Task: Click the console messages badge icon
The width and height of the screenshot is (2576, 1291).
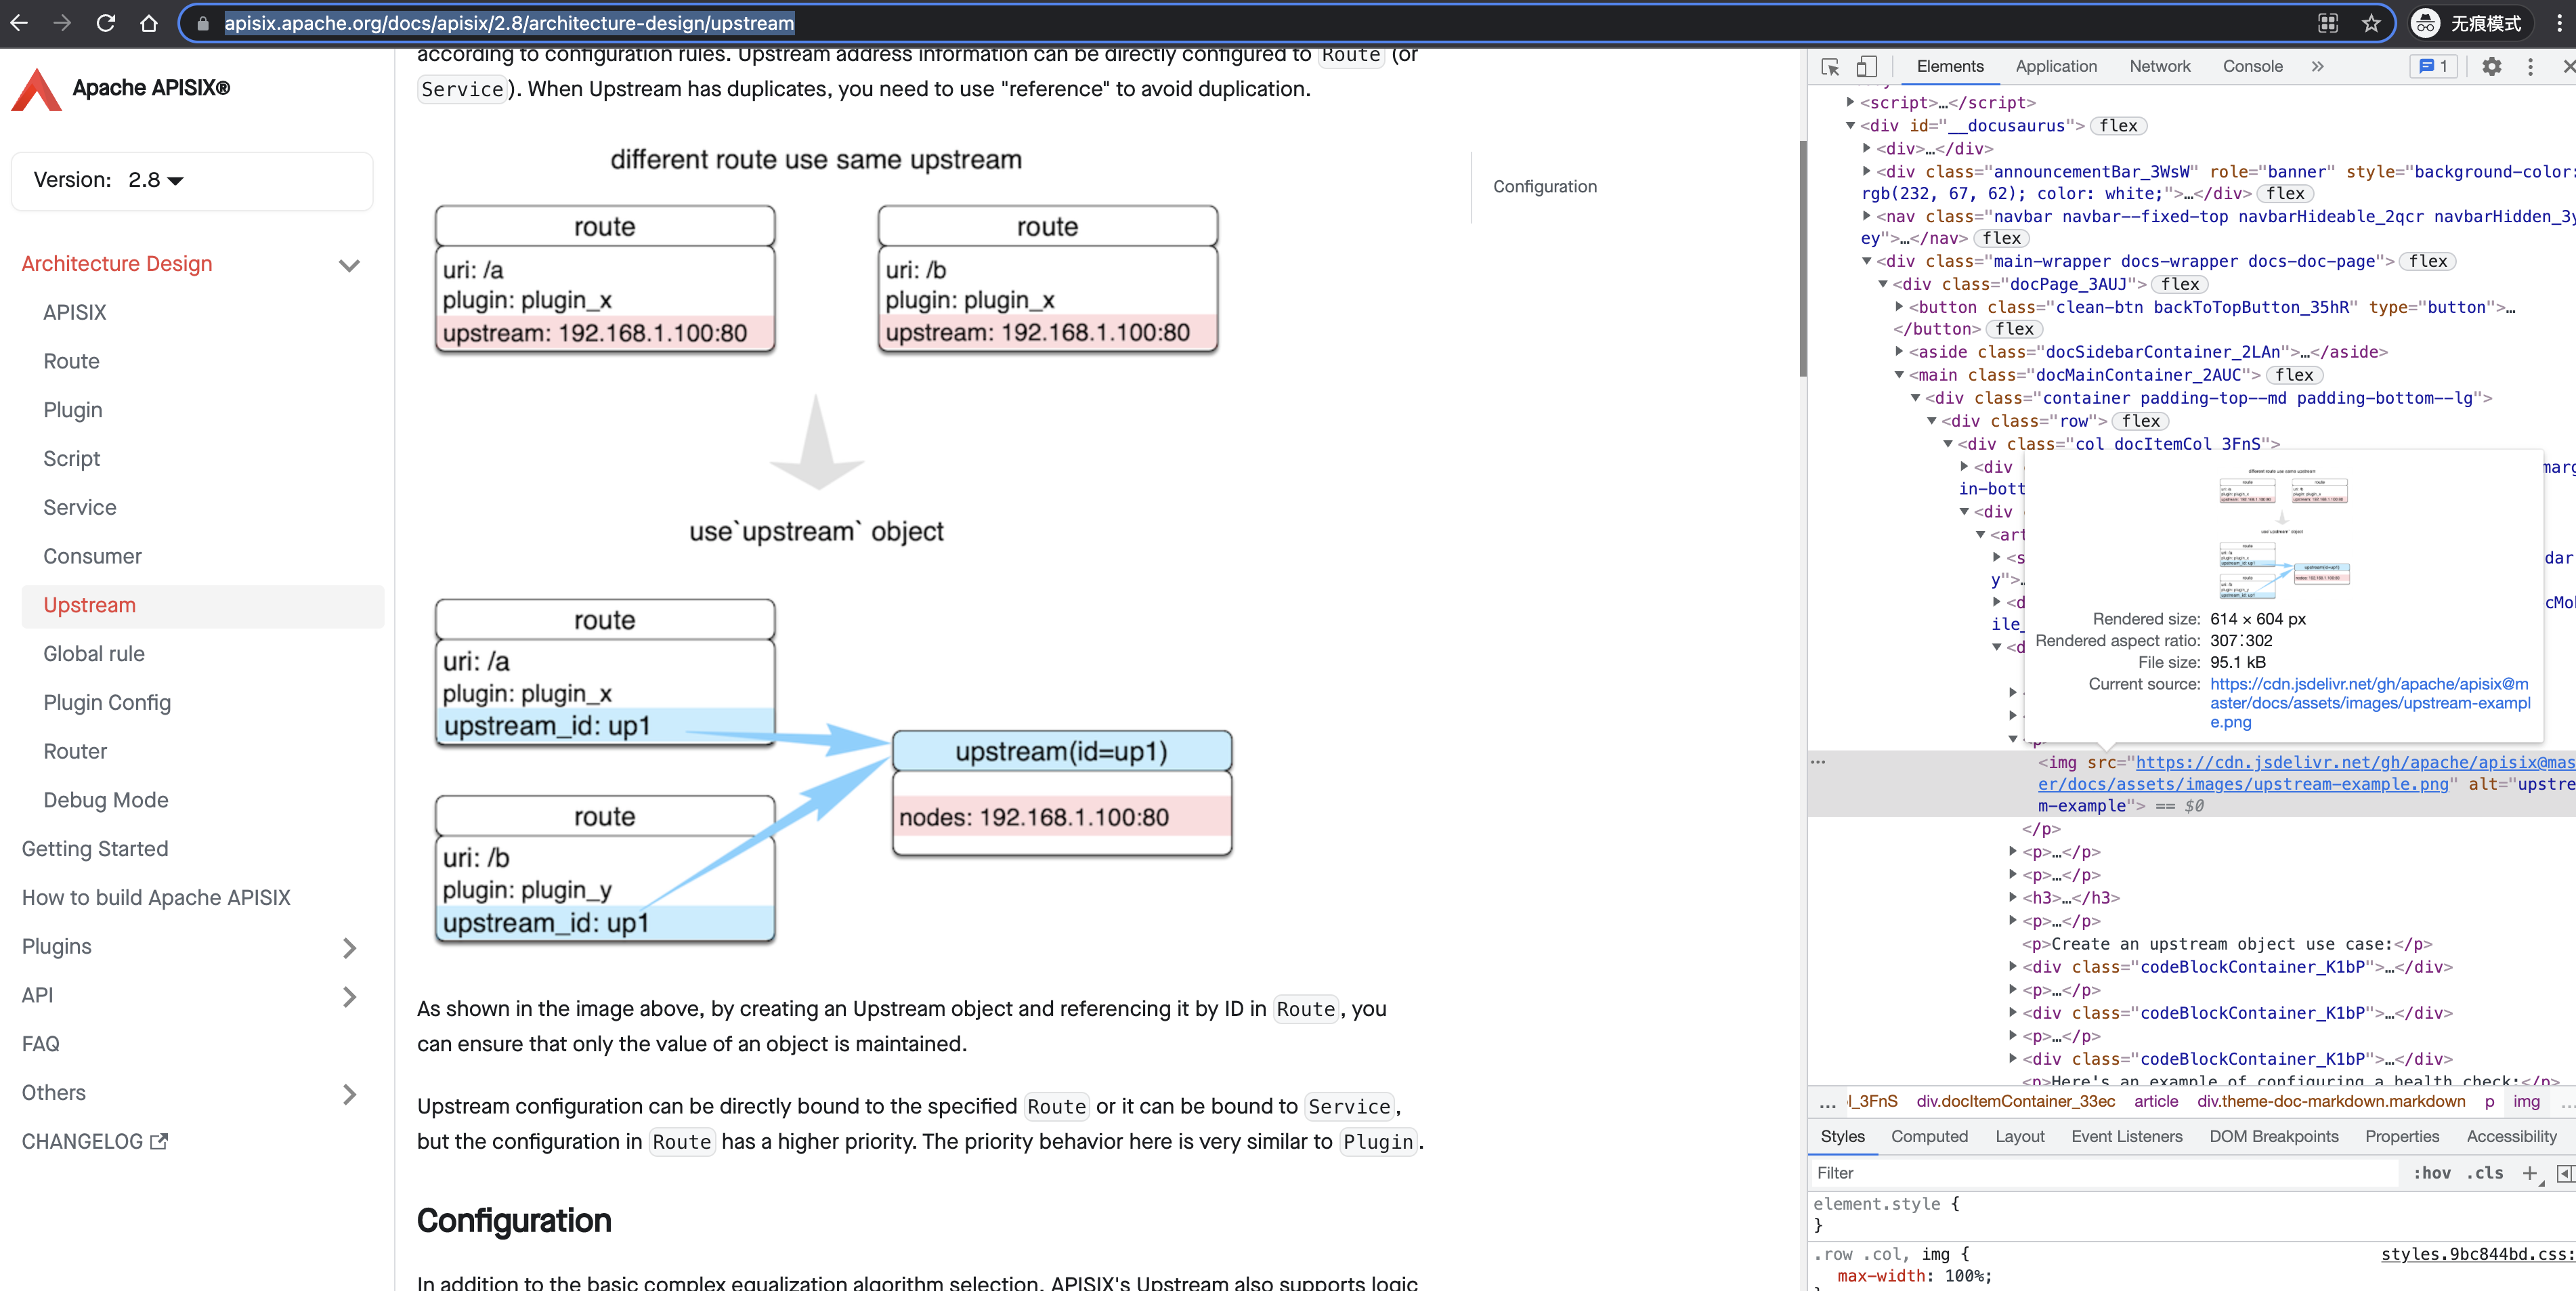Action: click(x=2433, y=66)
